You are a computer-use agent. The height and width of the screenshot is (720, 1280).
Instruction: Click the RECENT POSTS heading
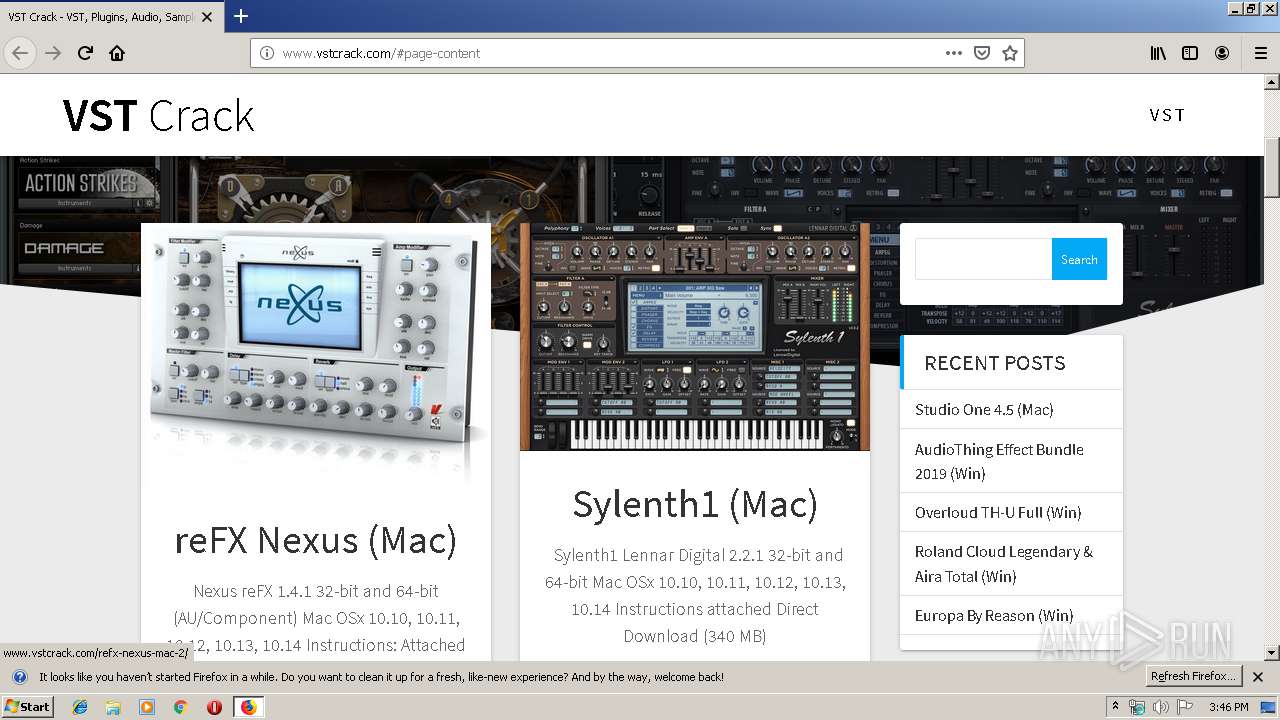click(995, 363)
